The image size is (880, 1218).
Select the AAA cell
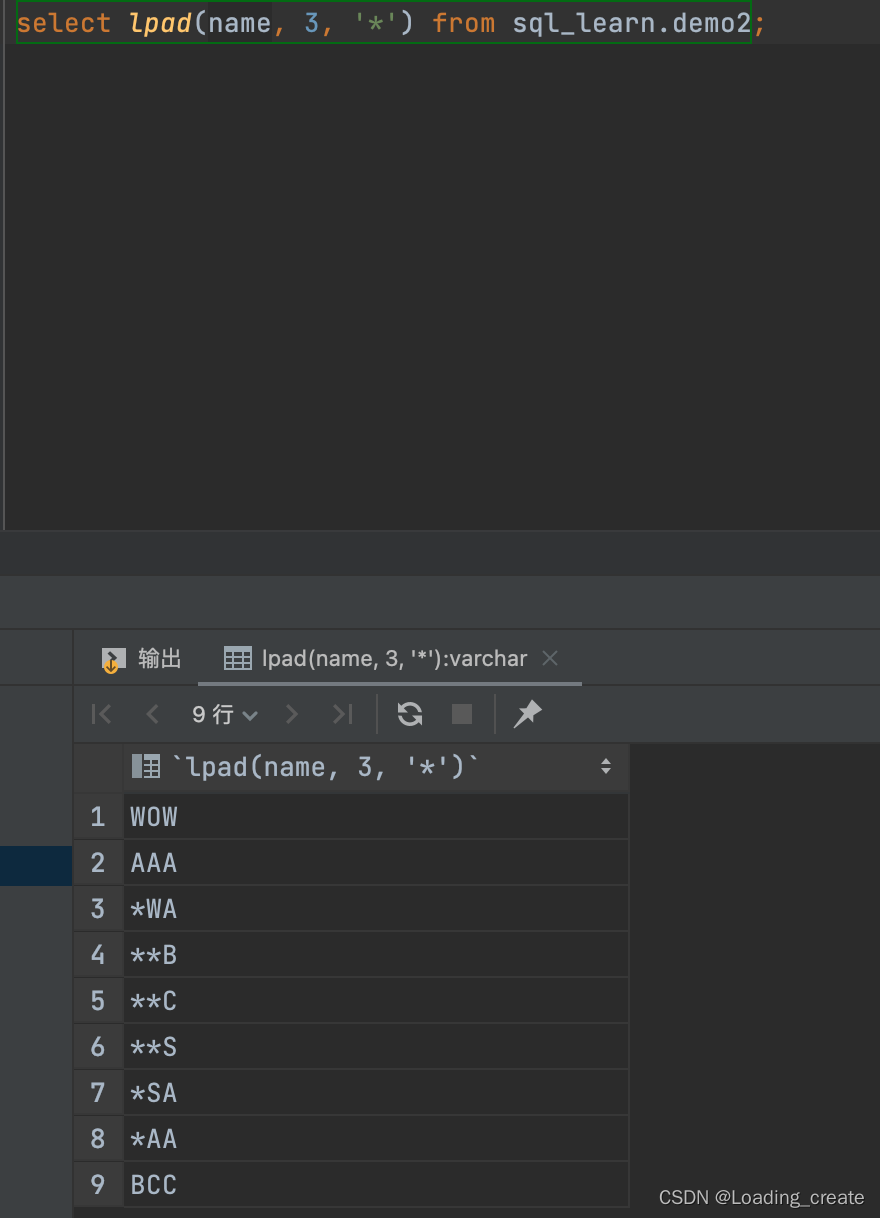376,863
